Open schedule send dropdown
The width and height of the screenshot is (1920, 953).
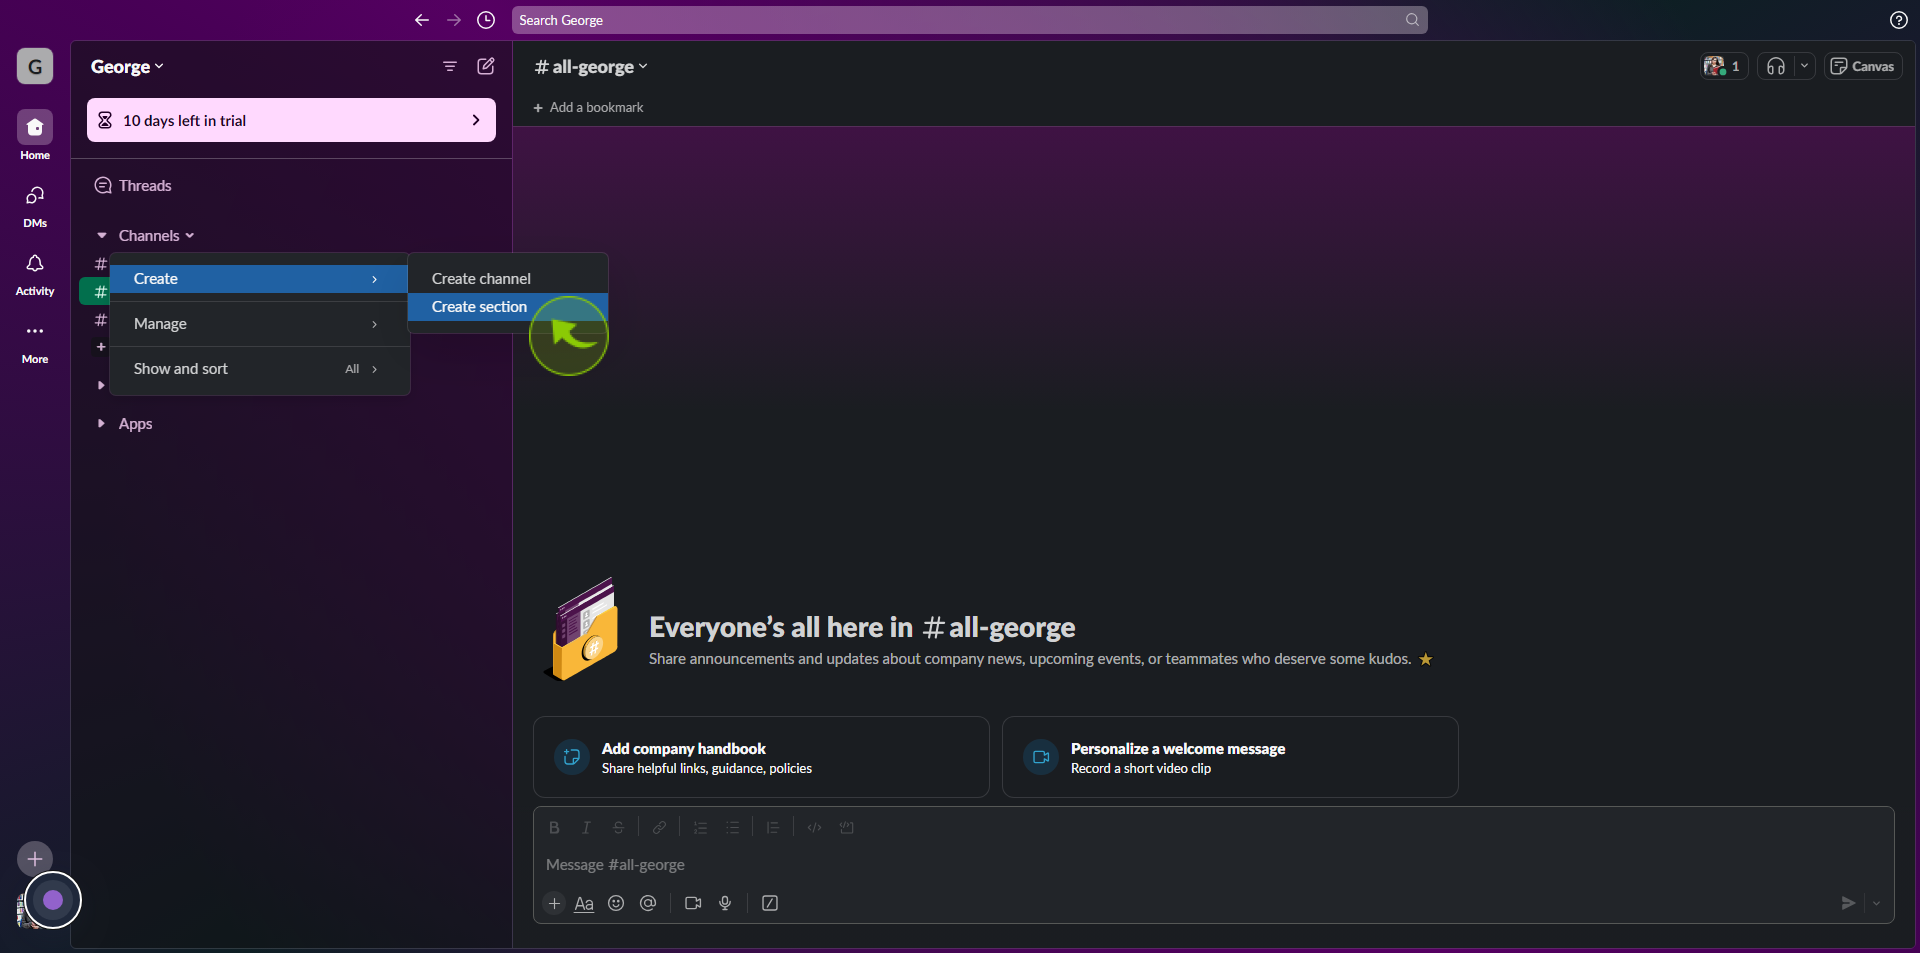(1877, 903)
